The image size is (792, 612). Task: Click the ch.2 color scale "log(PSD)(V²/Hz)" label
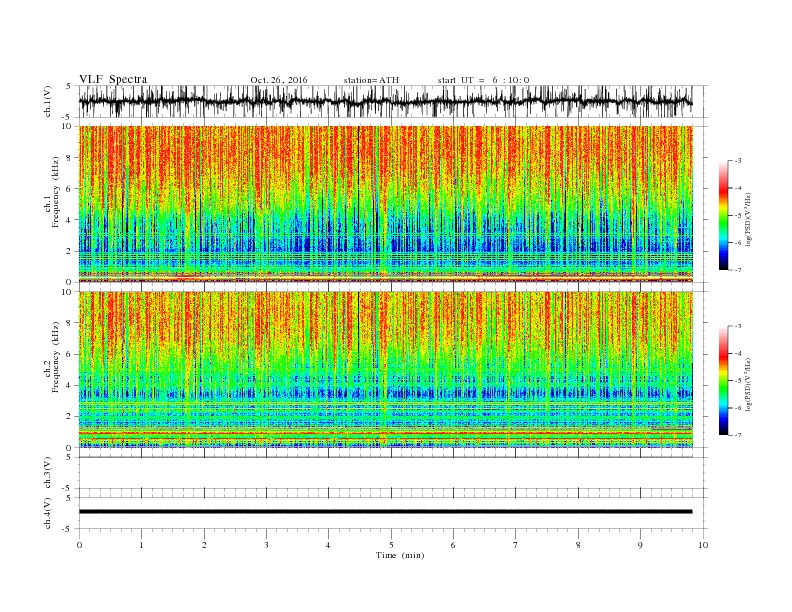point(748,384)
